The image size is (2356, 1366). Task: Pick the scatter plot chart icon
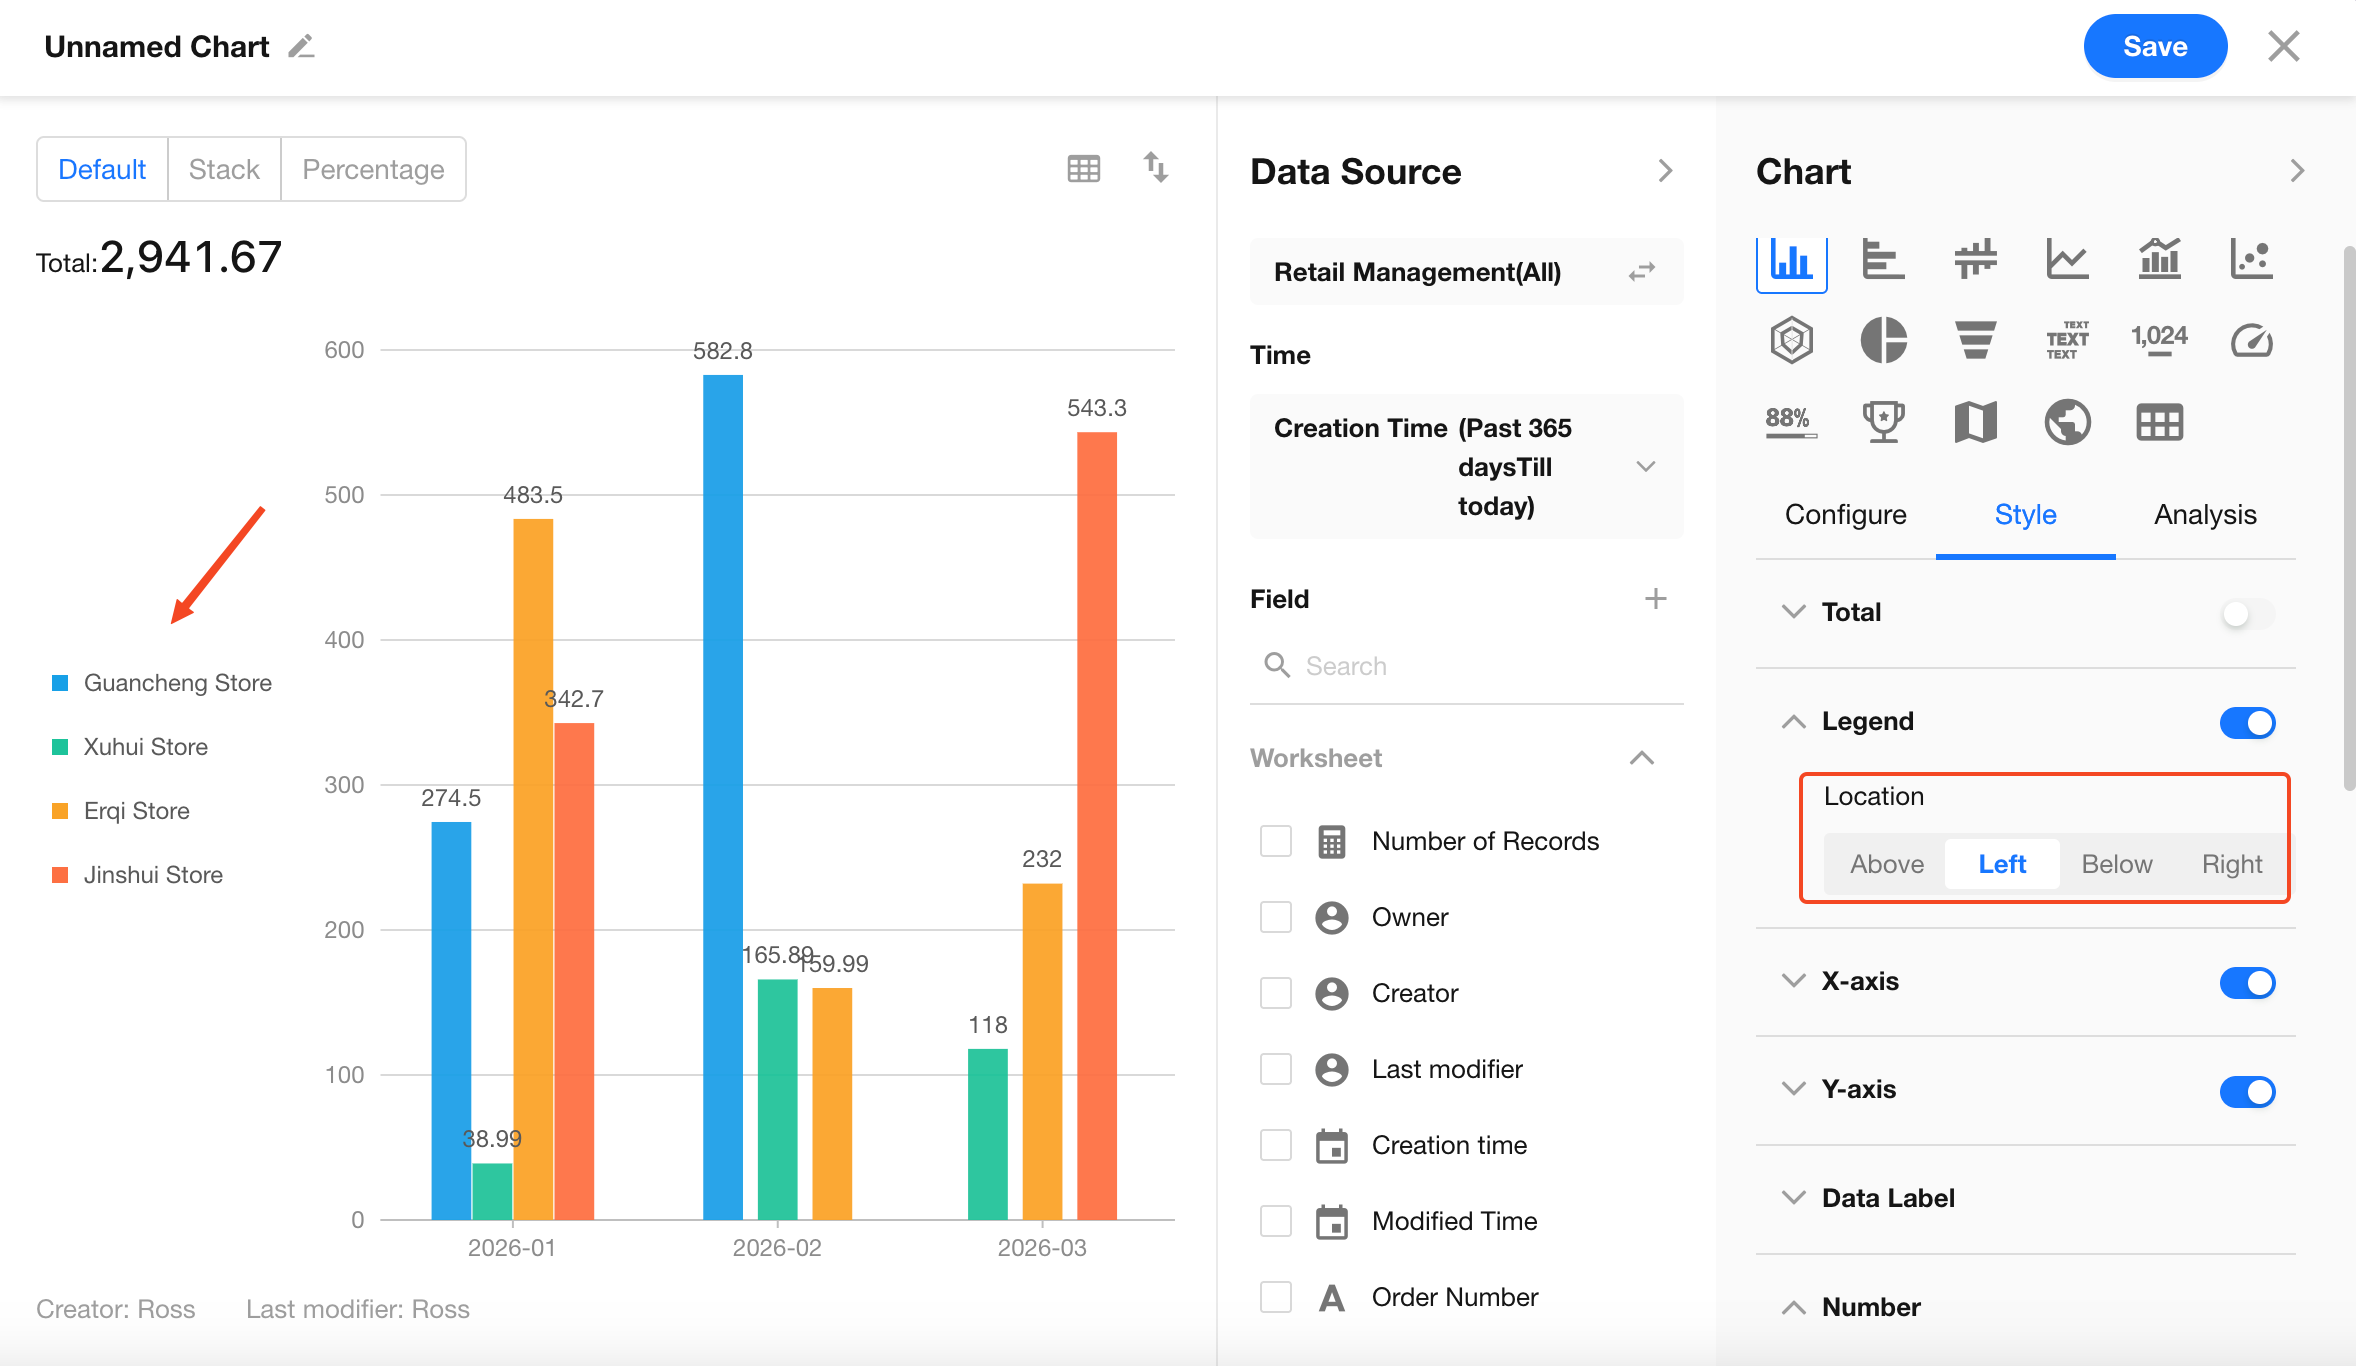[x=2251, y=259]
